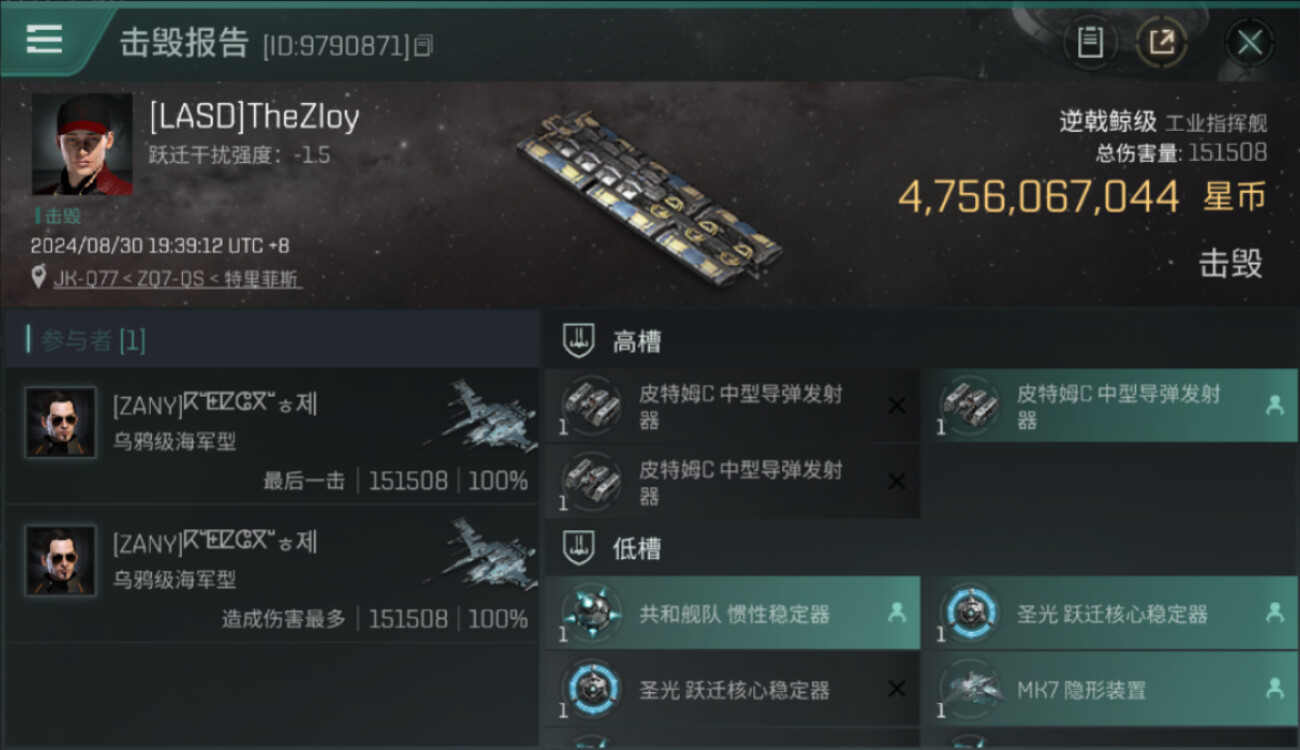Select the 参与者 [1] tab
Screen dimensions: 1300x750
click(86, 340)
